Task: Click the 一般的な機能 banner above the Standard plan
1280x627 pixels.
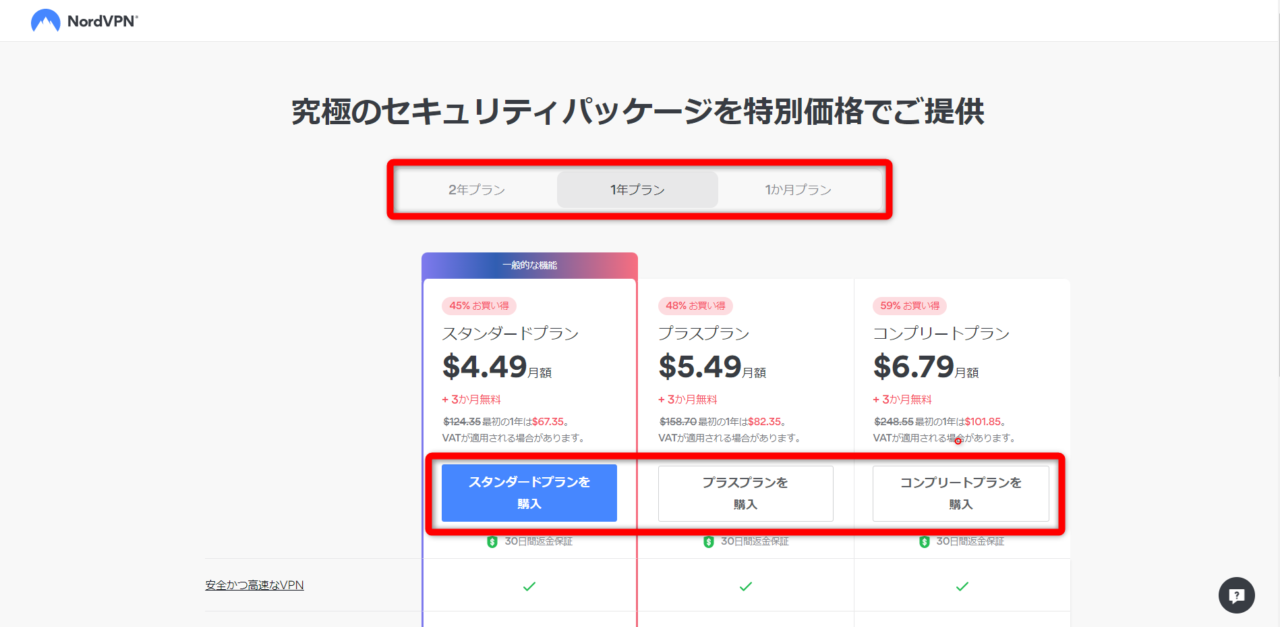Action: 529,265
